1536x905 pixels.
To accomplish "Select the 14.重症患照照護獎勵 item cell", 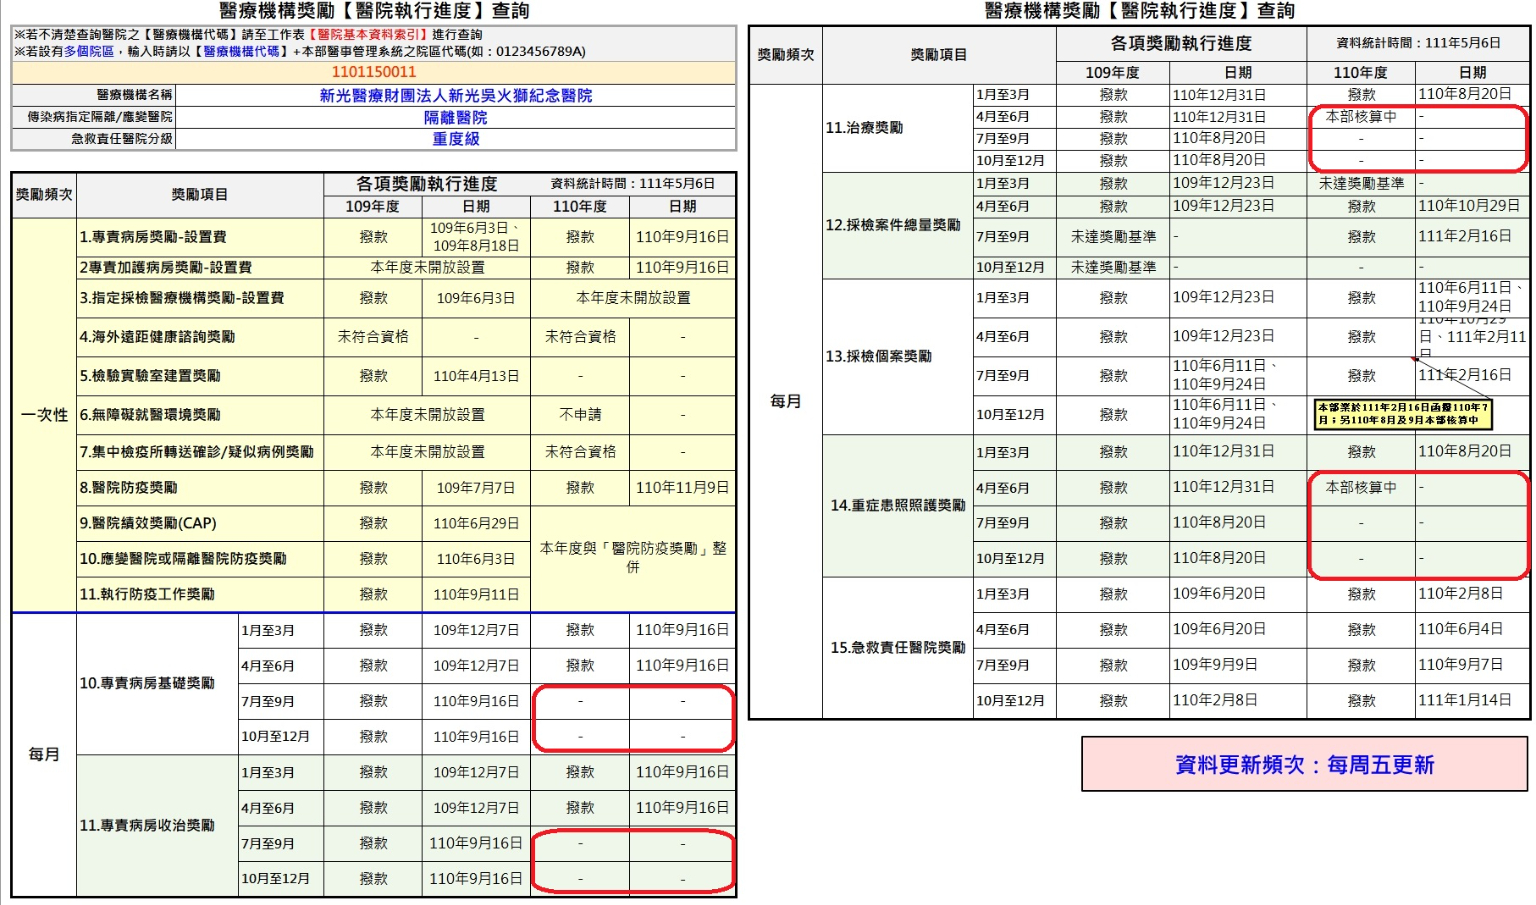I will [897, 506].
